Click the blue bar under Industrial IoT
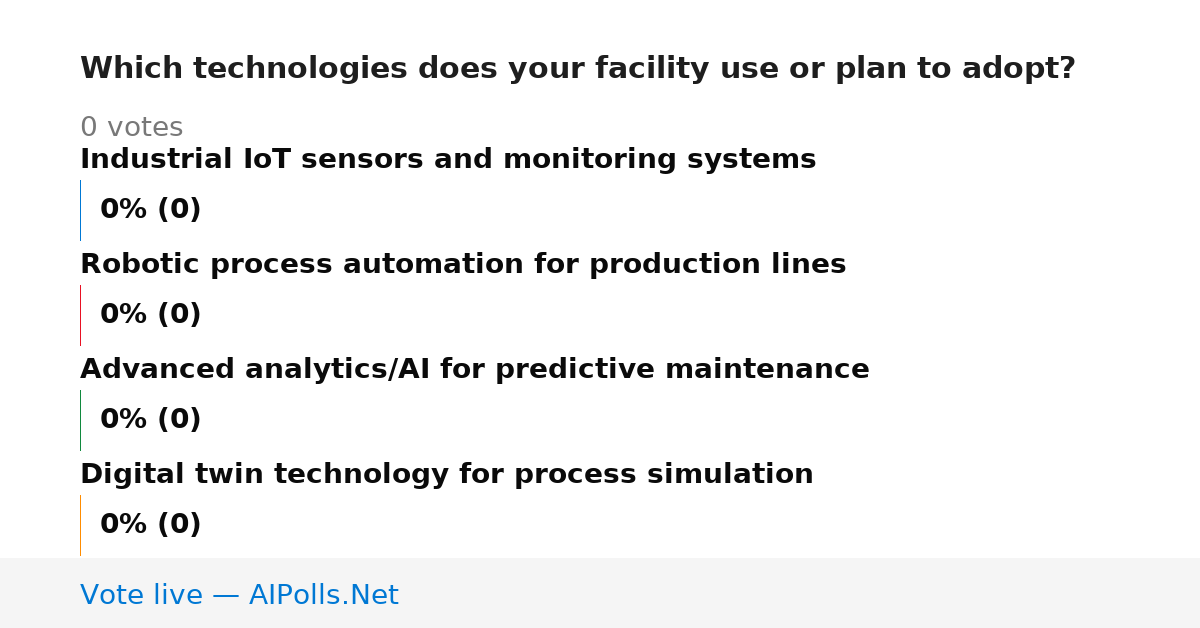Image resolution: width=1200 pixels, height=628 pixels. pyautogui.click(x=81, y=210)
